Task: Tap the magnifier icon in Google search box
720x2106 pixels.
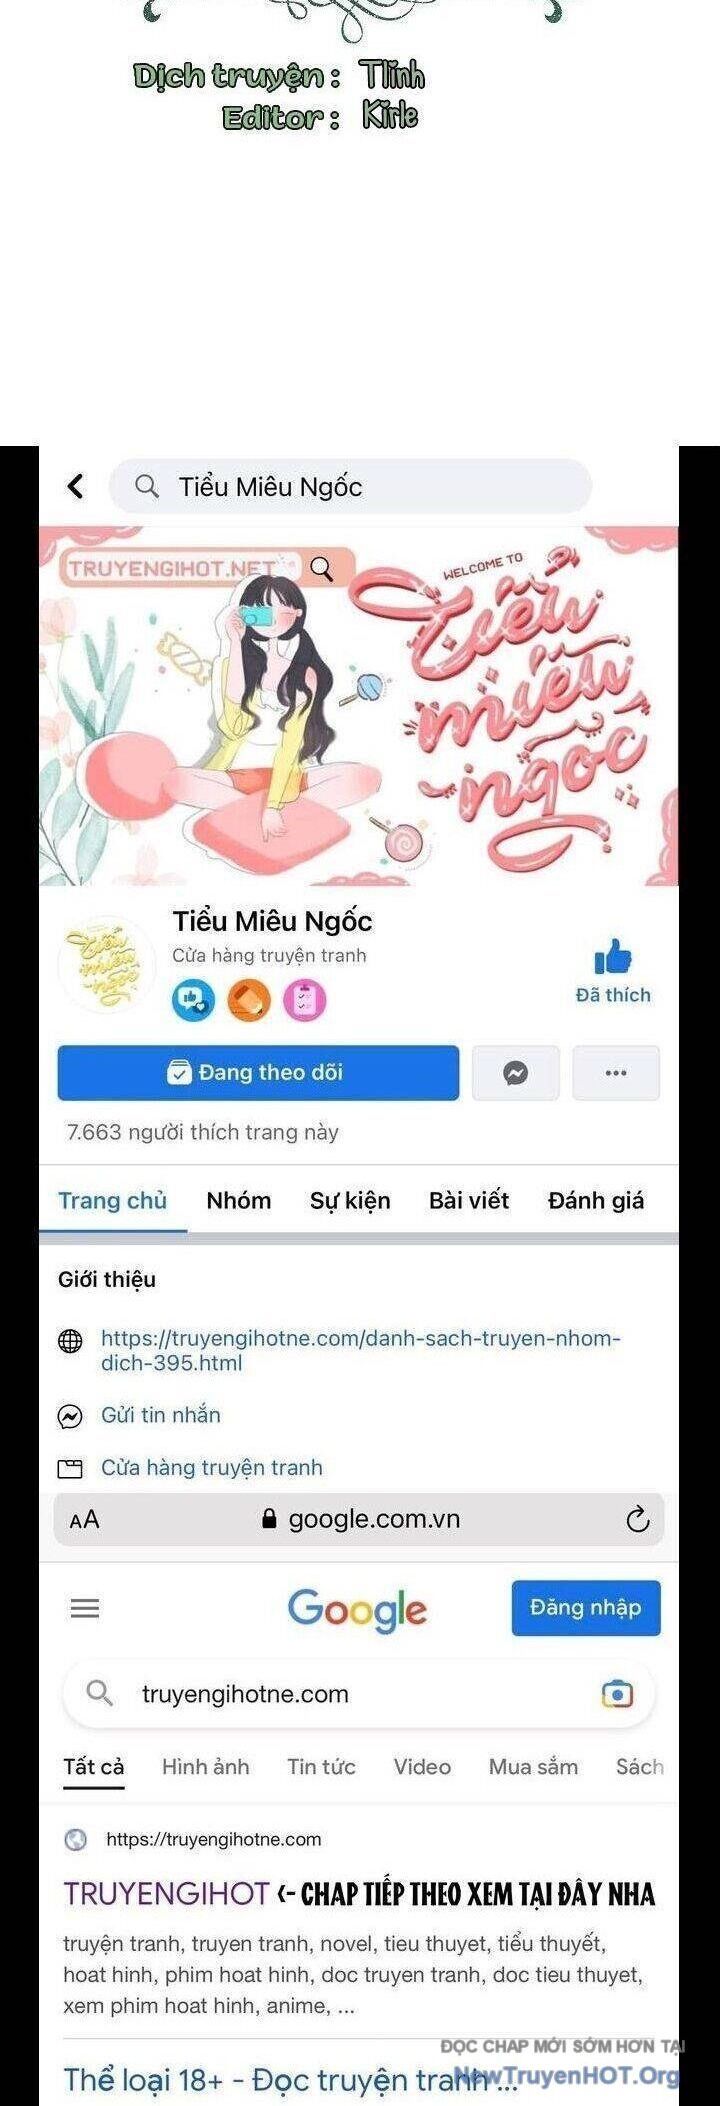Action: coord(99,1693)
